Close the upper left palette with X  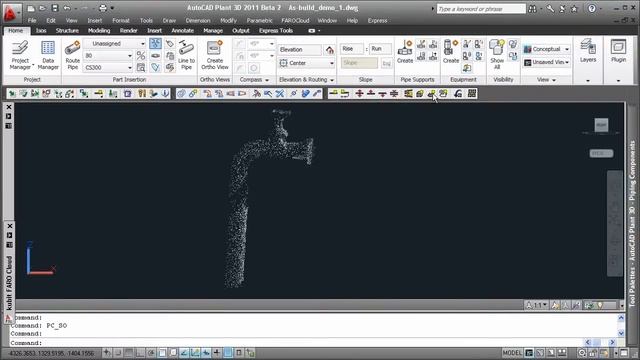pyautogui.click(x=9, y=107)
